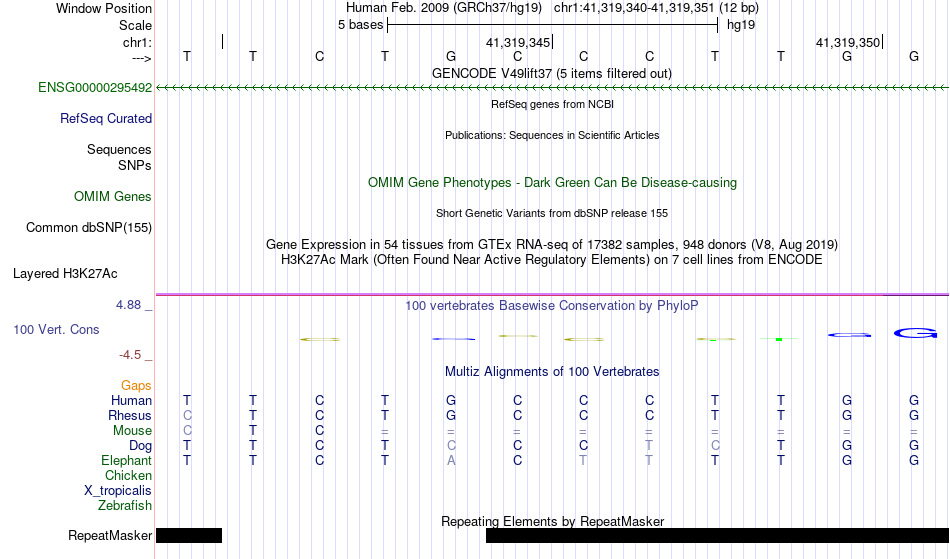Select the Chicken species label
The width and height of the screenshot is (950, 559).
[x=128, y=475]
